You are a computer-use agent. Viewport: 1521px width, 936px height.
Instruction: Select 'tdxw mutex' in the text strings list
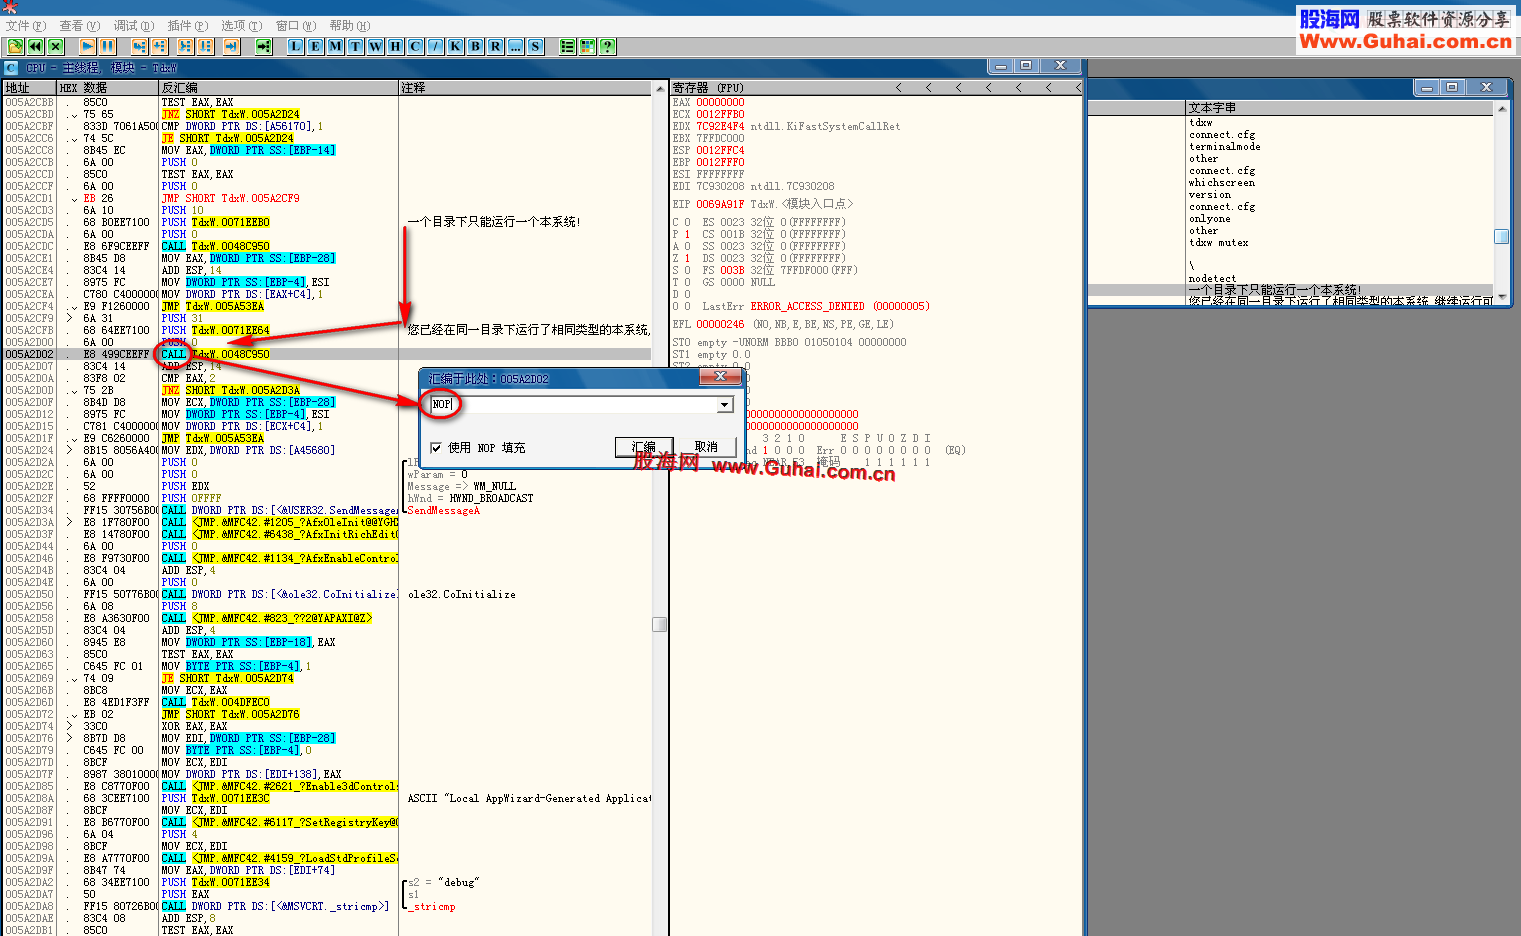tap(1219, 242)
